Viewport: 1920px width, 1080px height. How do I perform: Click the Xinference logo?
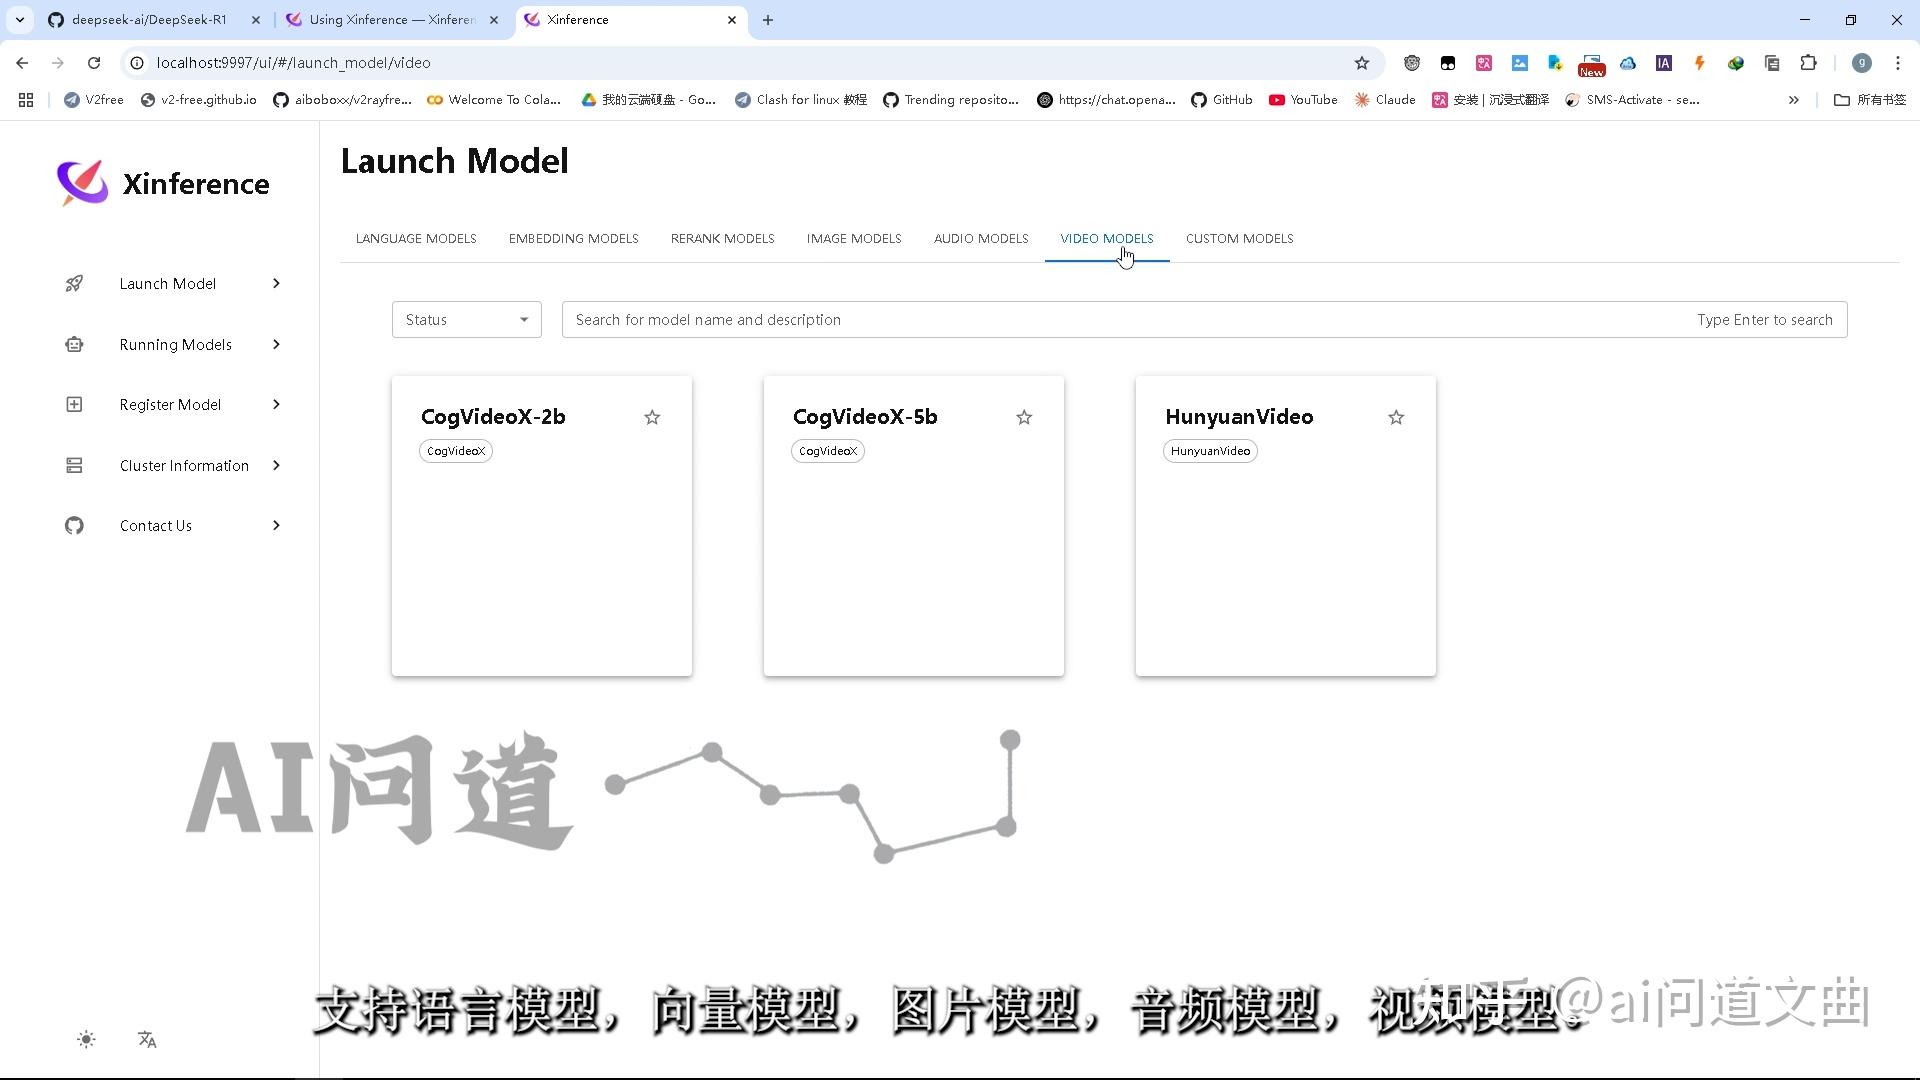pos(82,183)
